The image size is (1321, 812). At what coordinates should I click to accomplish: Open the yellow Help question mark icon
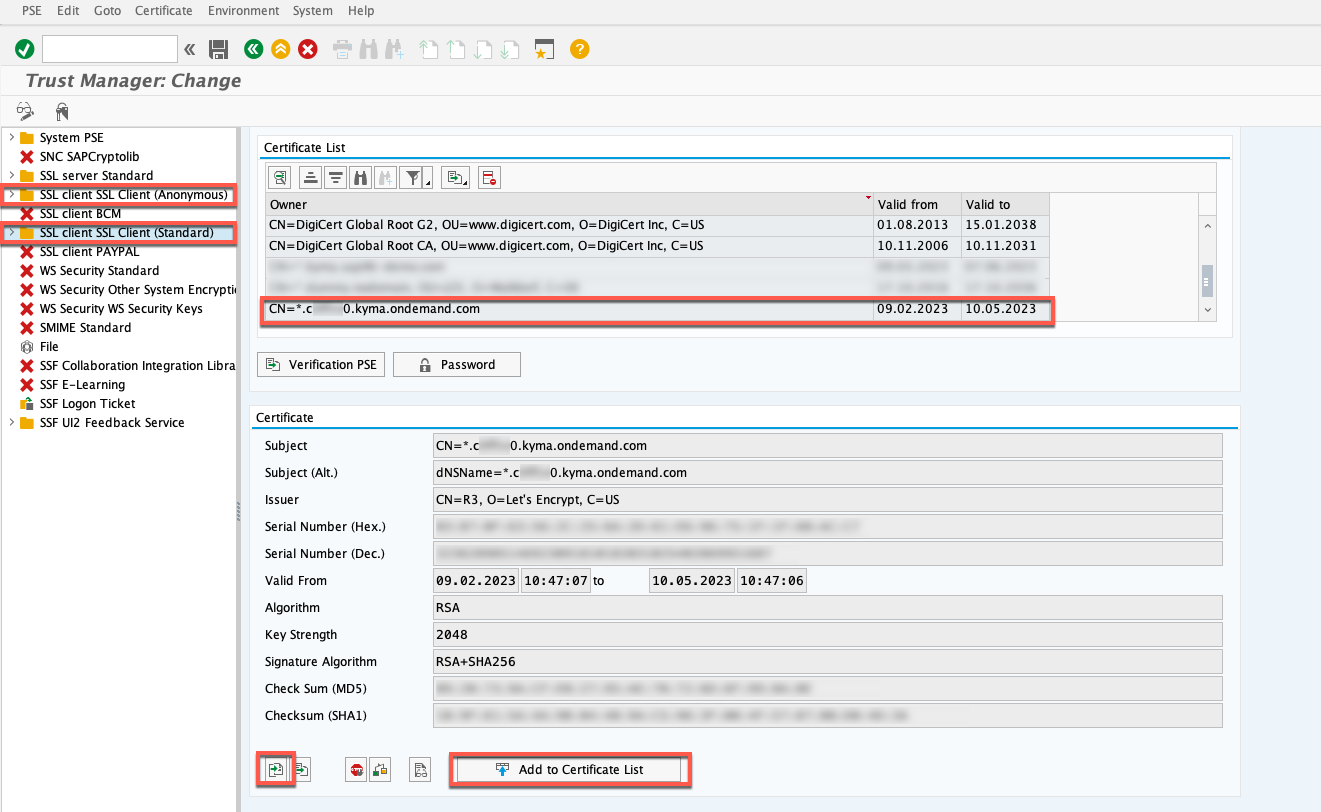point(579,49)
